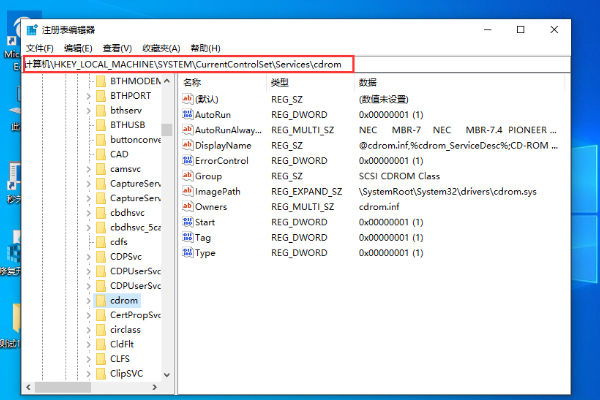Click the CLFS folder icon
The image size is (600, 400).
[x=101, y=359]
